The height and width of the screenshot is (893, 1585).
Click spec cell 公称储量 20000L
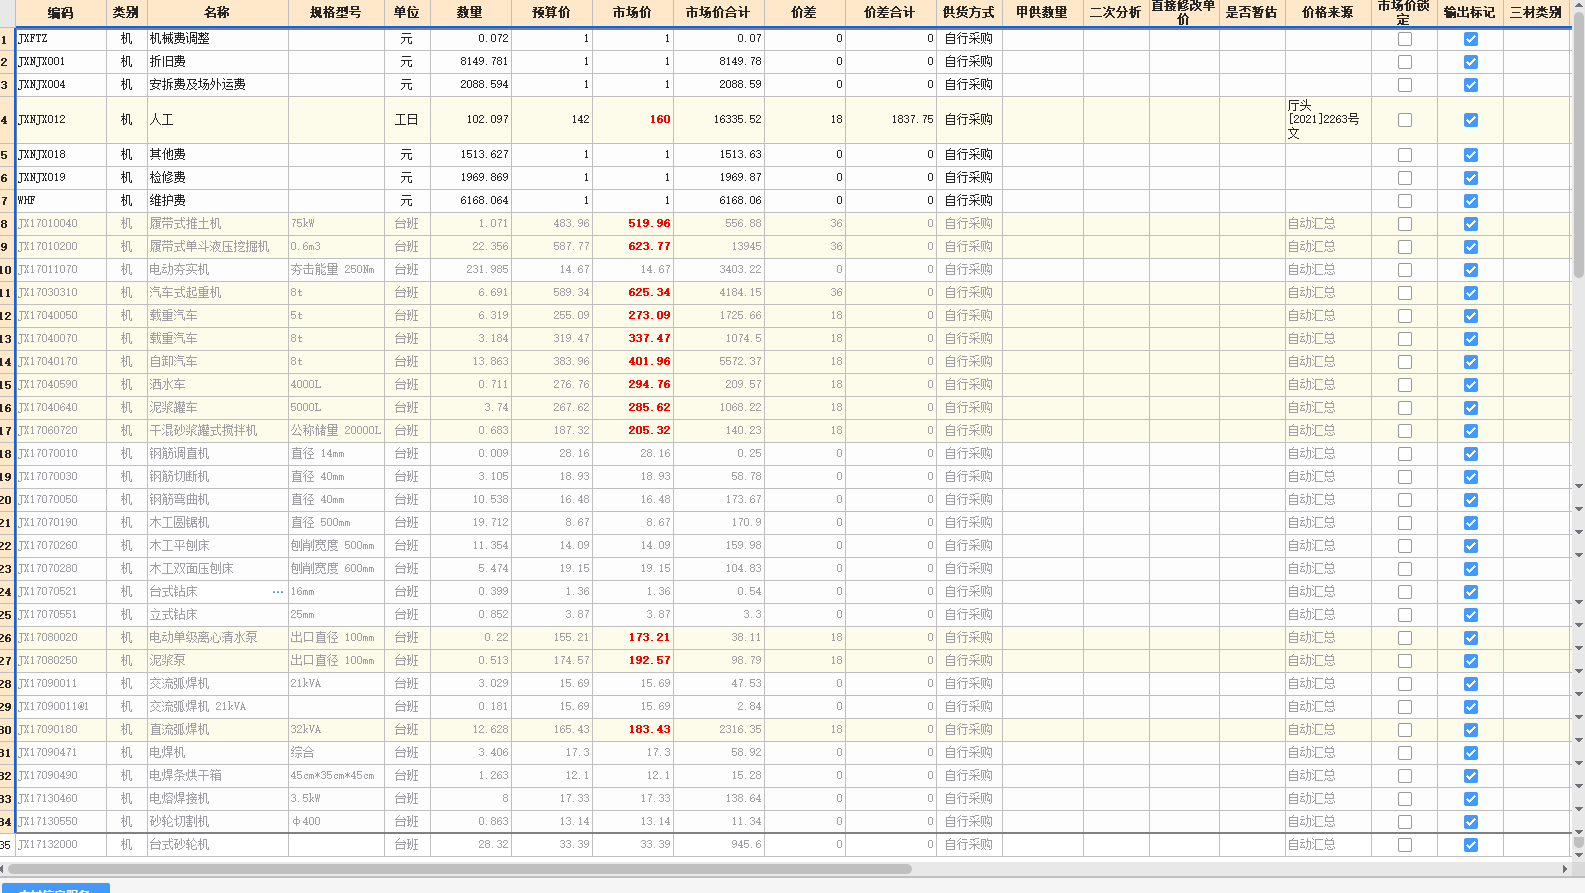coord(336,431)
